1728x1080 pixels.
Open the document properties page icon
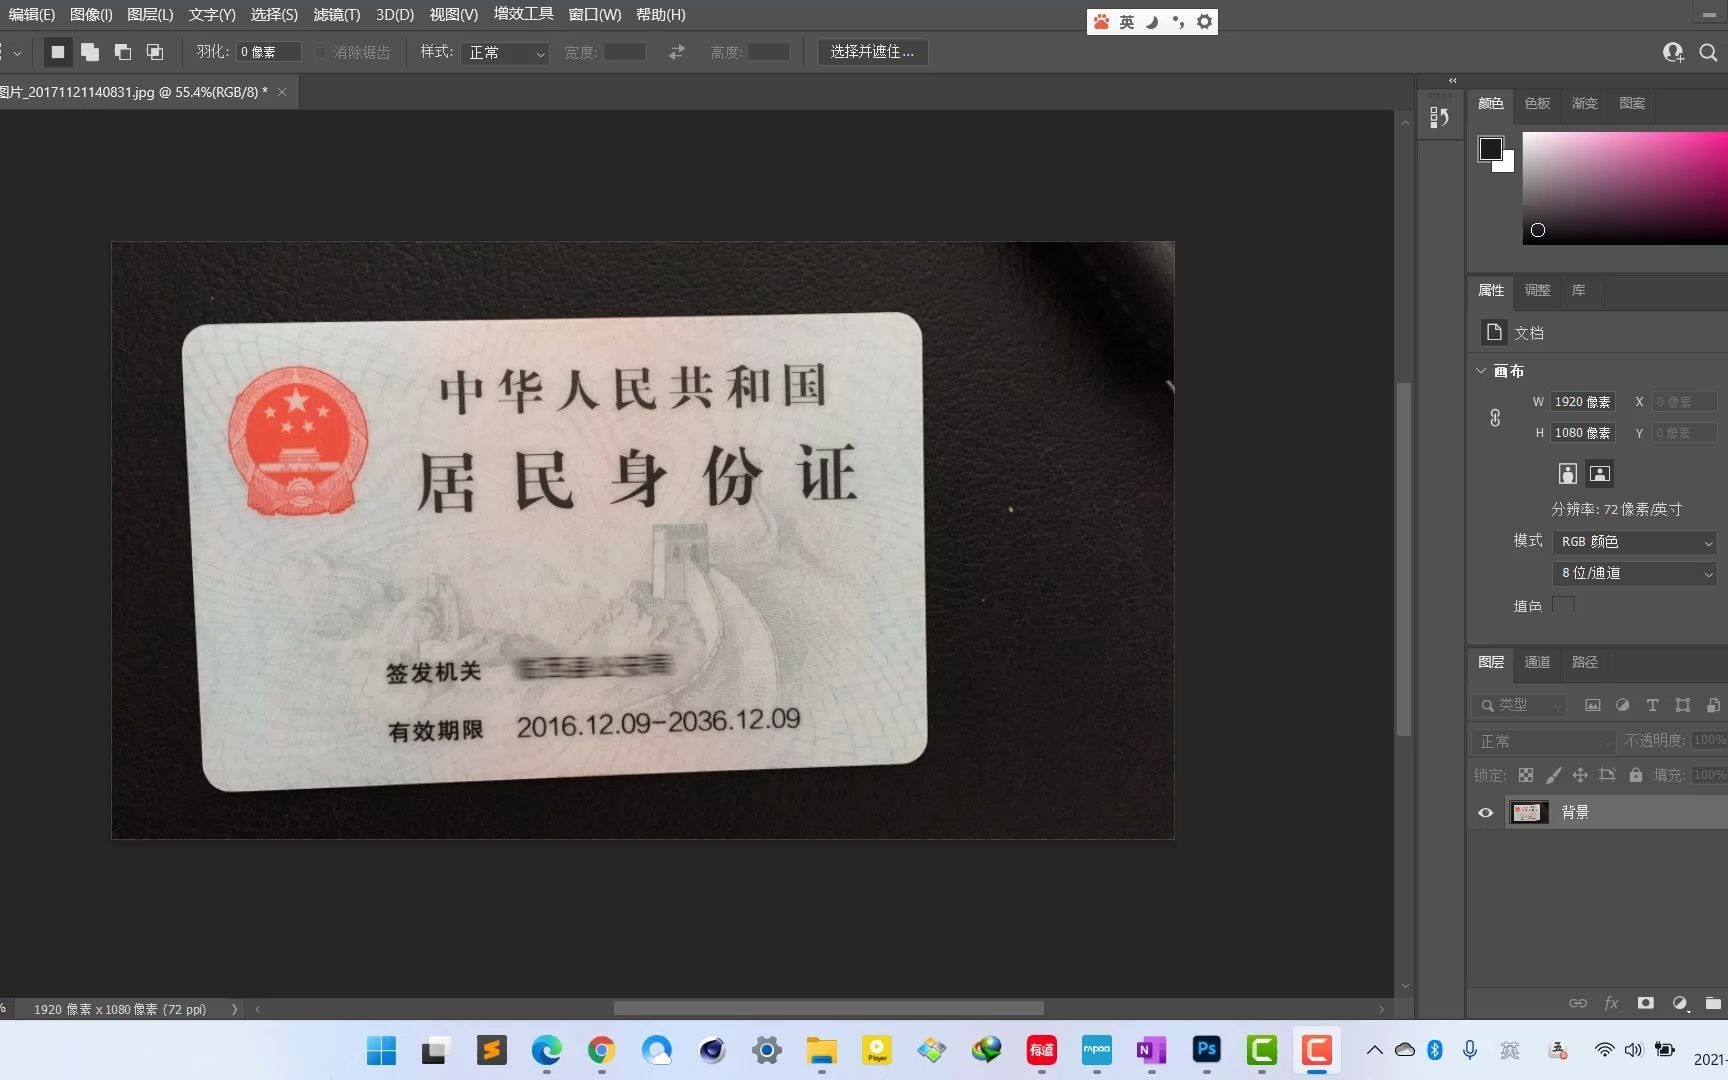(1494, 332)
